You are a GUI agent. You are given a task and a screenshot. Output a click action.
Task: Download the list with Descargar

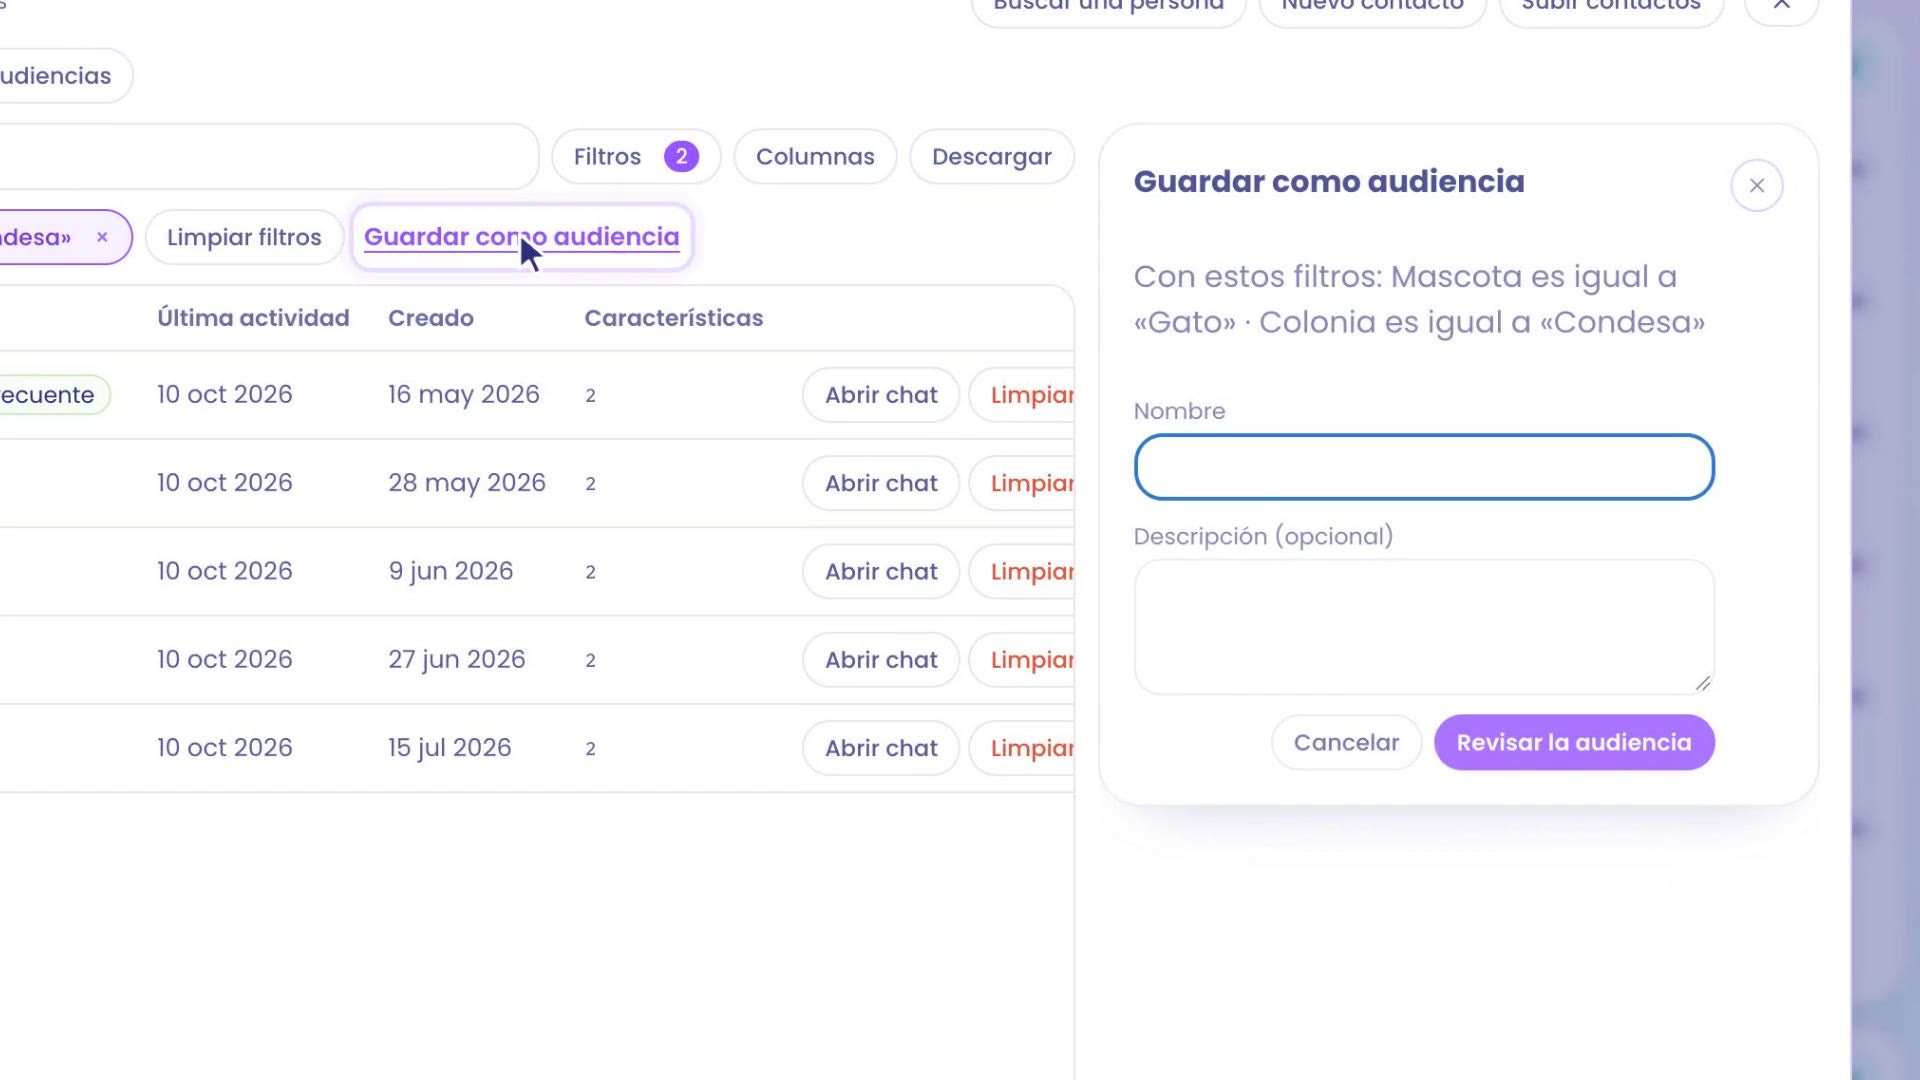[991, 157]
